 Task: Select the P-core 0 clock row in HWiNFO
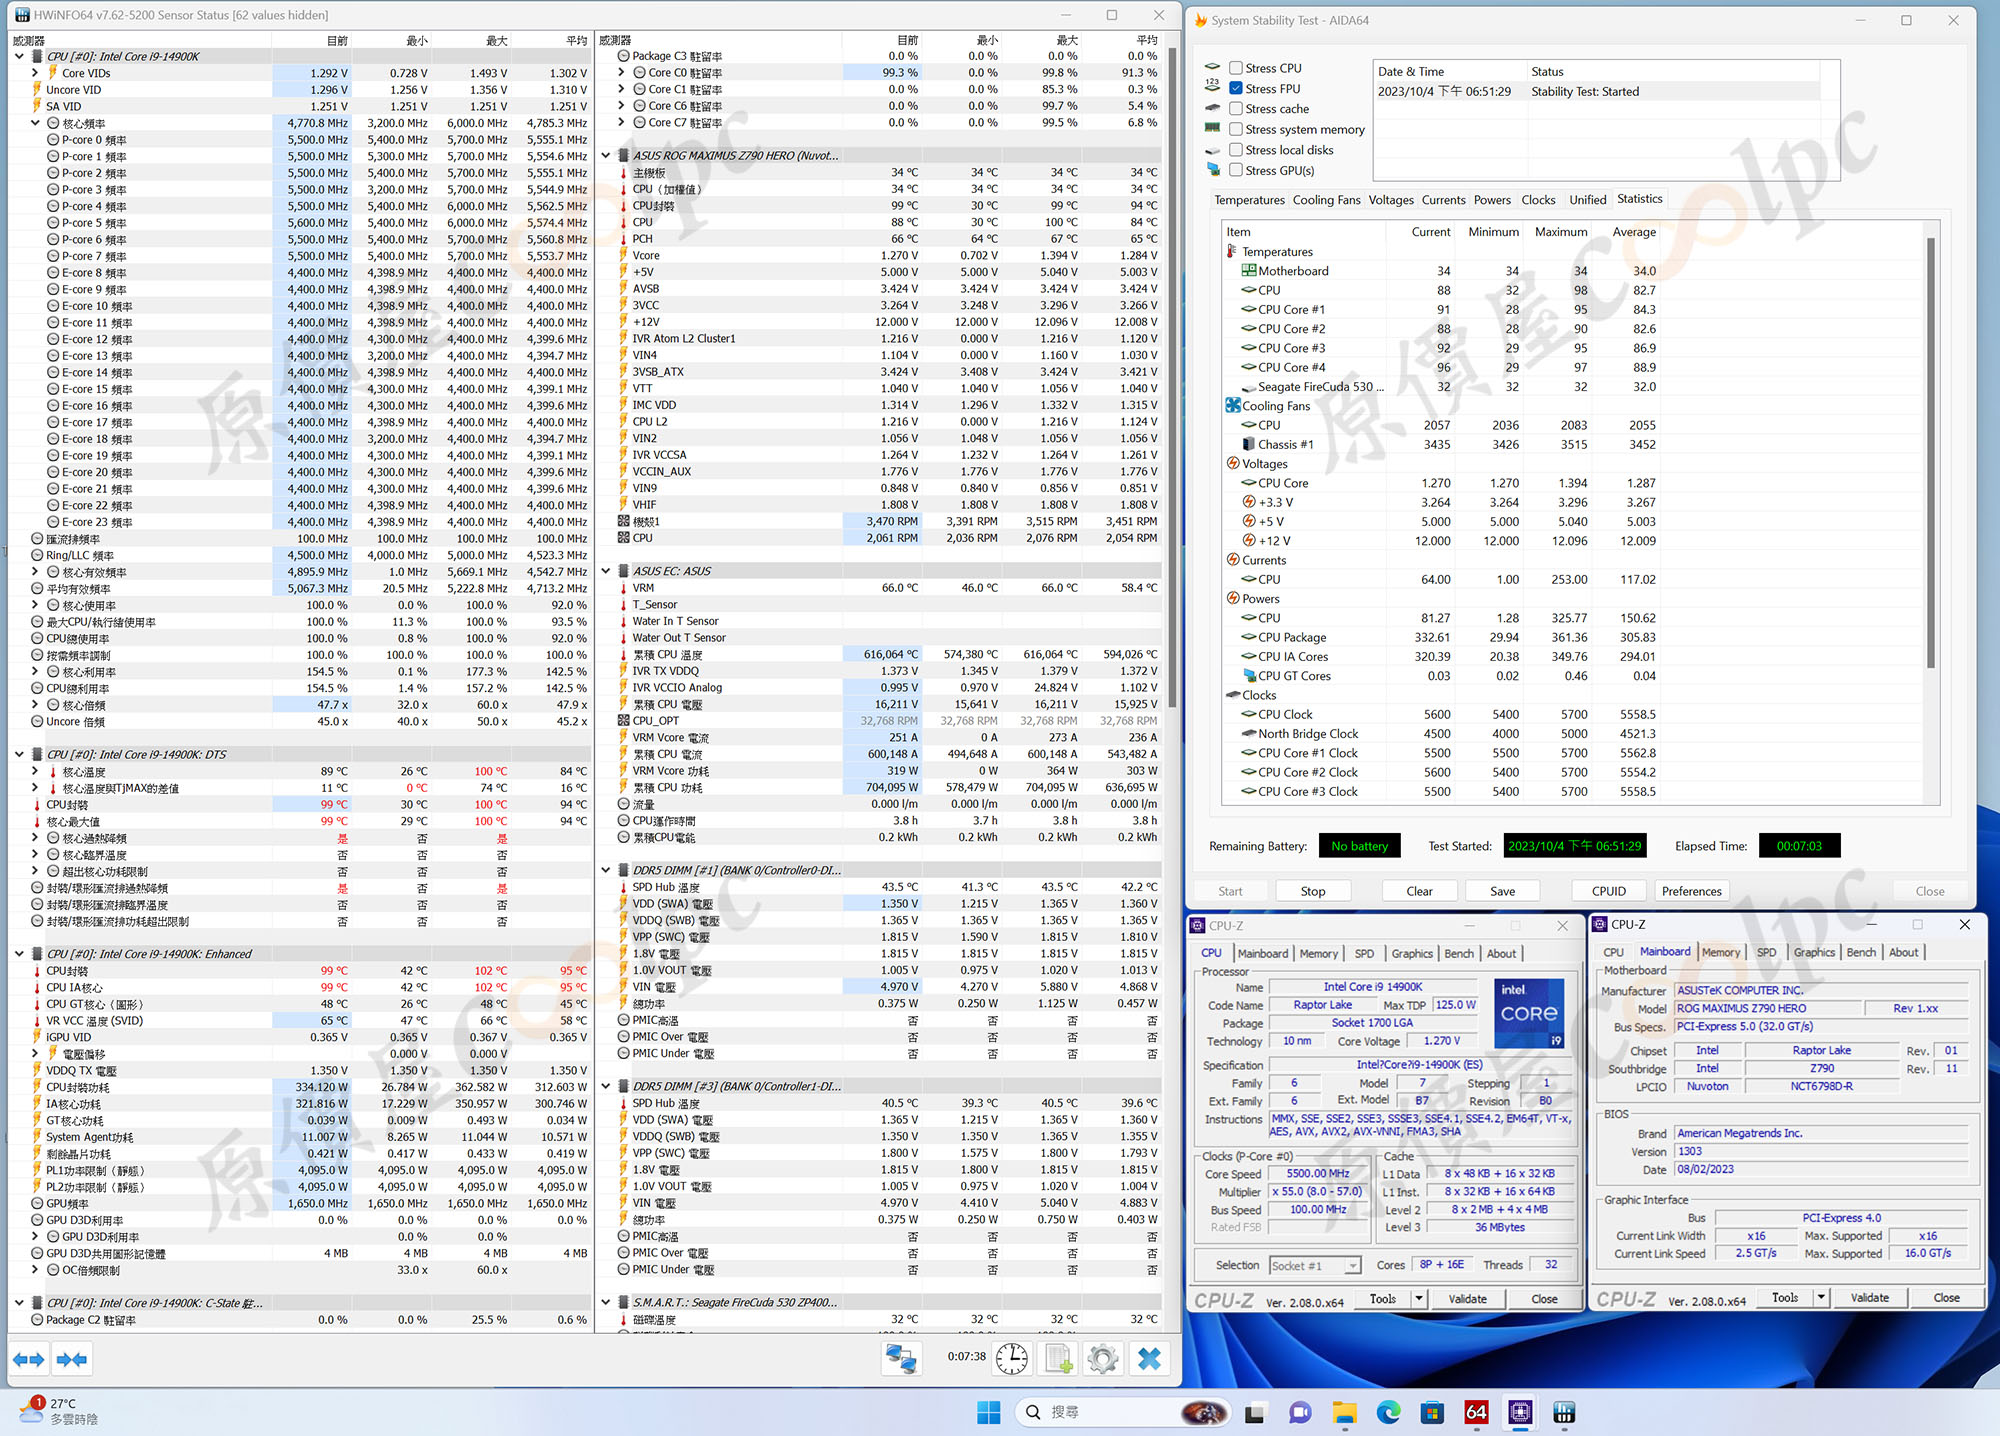[x=300, y=140]
